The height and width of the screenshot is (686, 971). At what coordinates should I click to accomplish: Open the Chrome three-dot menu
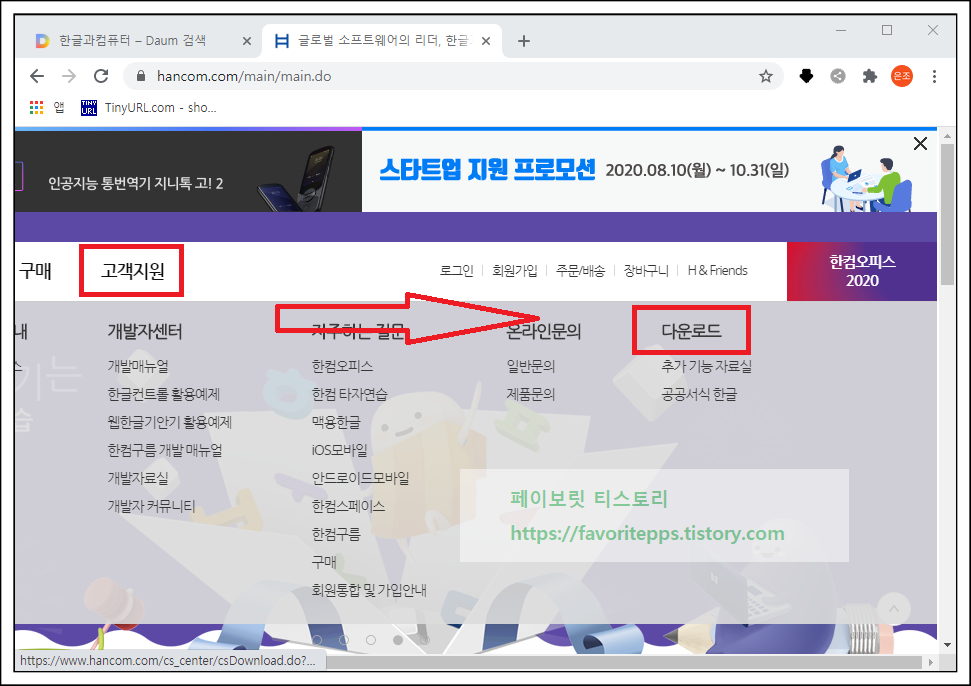tap(934, 76)
